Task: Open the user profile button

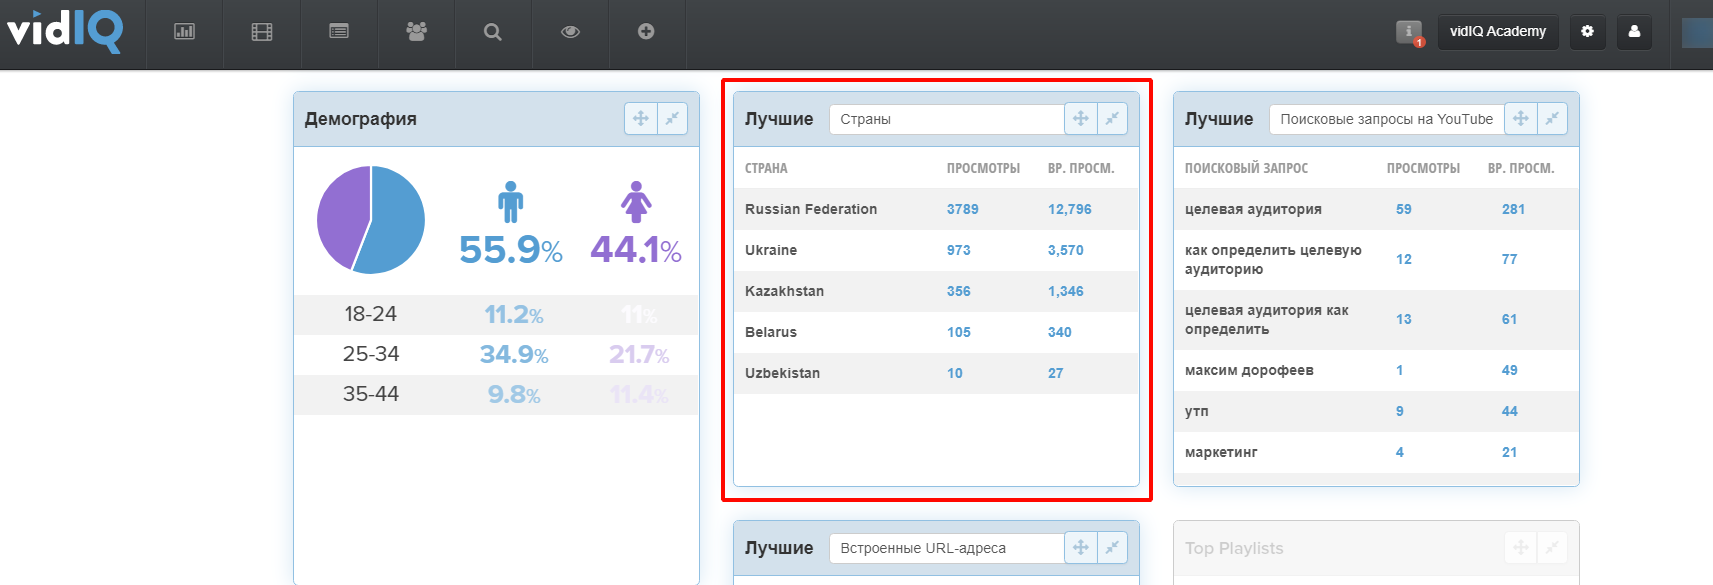Action: tap(1634, 31)
